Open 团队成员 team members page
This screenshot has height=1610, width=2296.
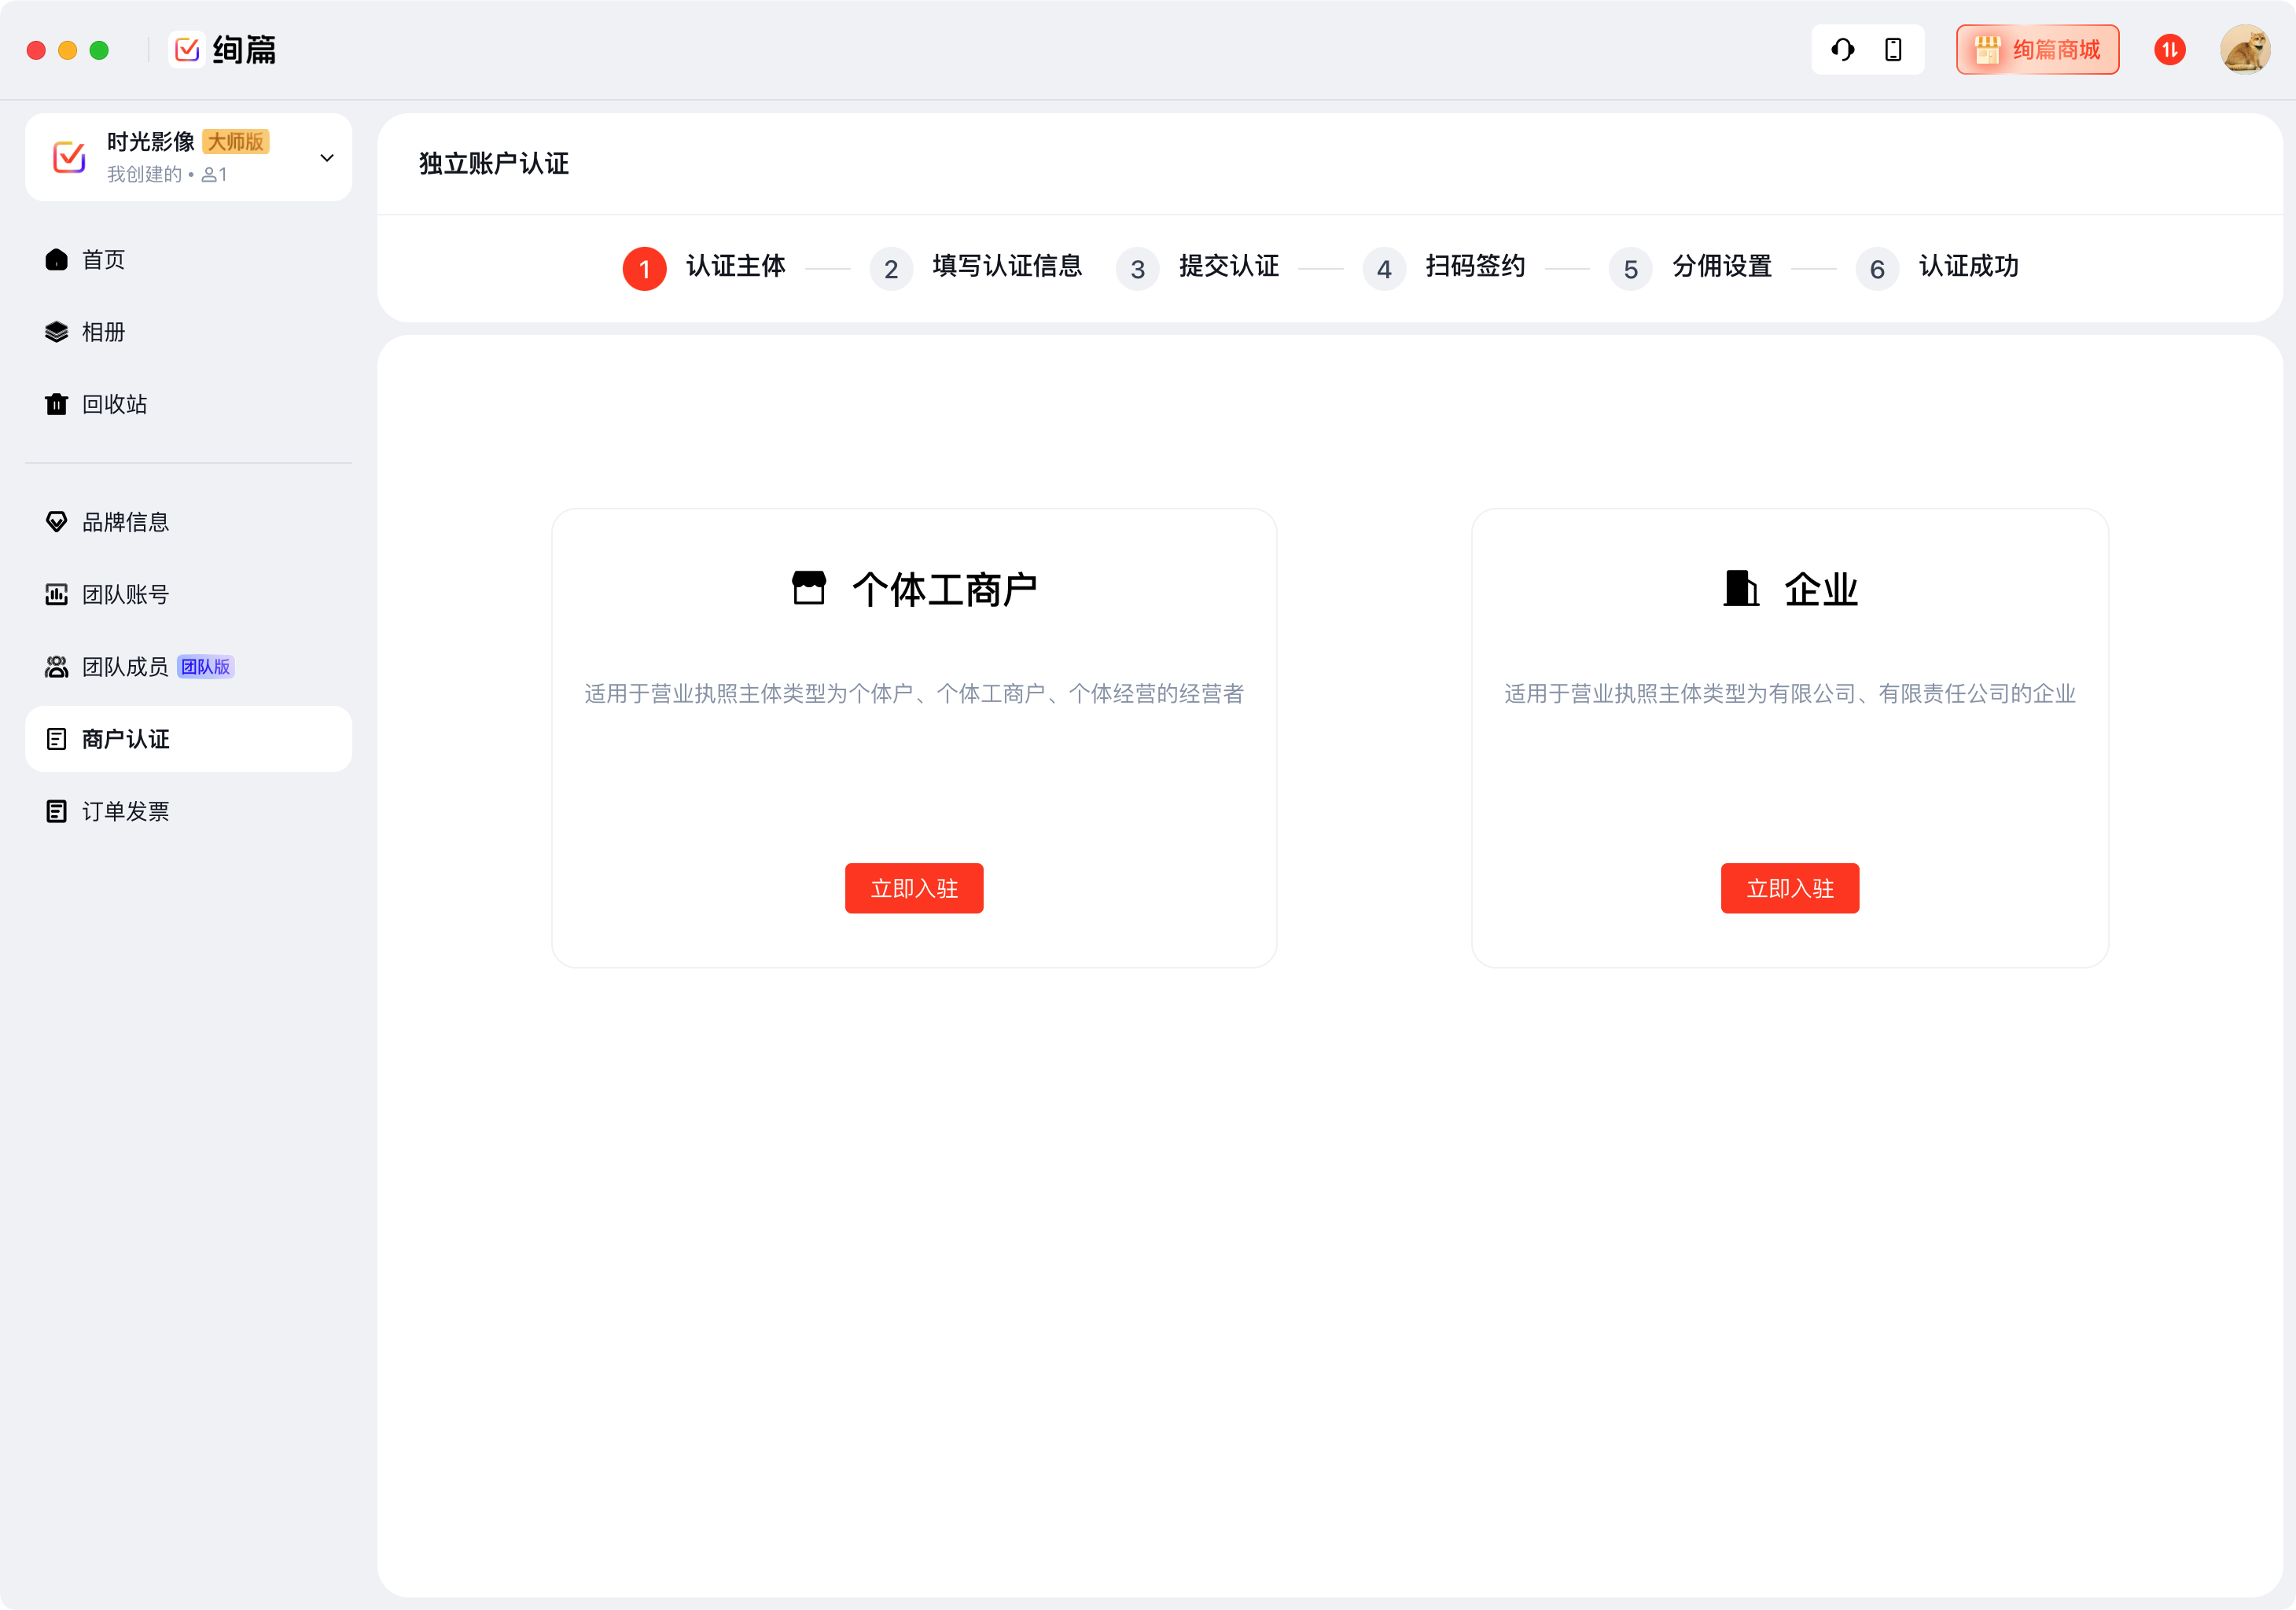coord(125,667)
